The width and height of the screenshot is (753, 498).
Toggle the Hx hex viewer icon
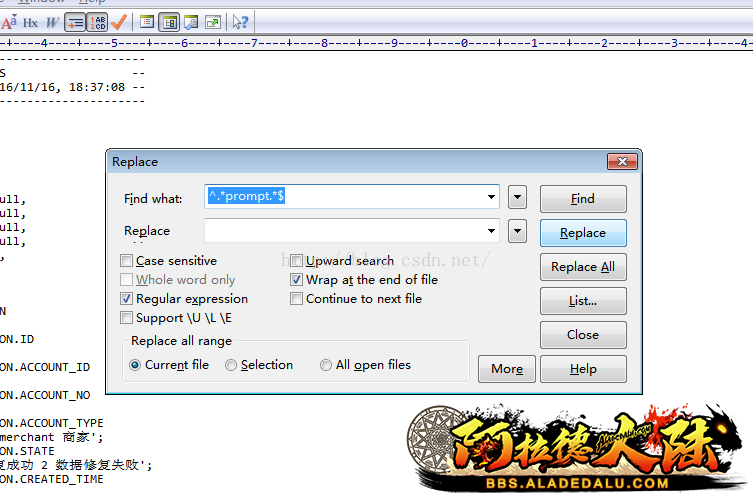coord(31,21)
